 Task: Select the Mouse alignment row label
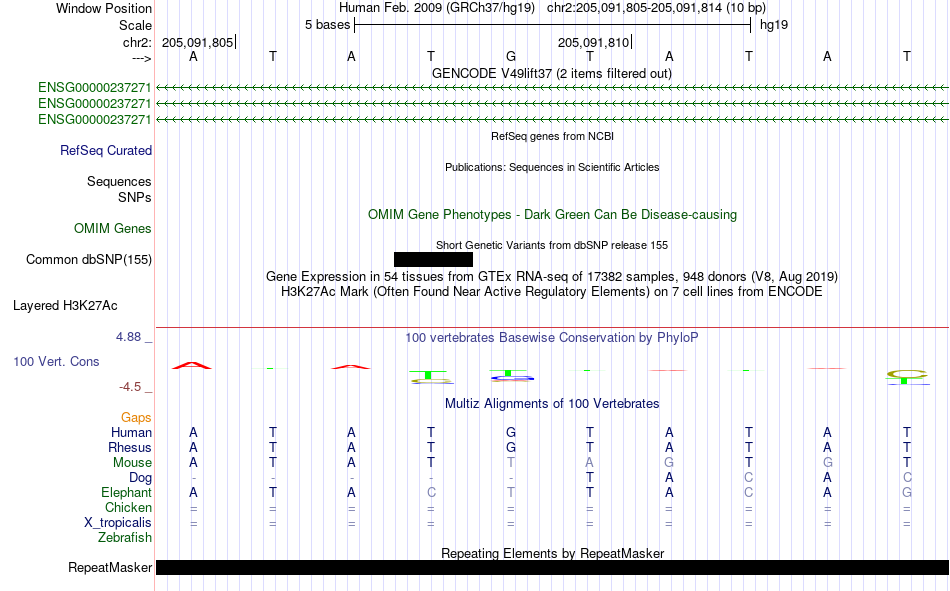tap(132, 462)
